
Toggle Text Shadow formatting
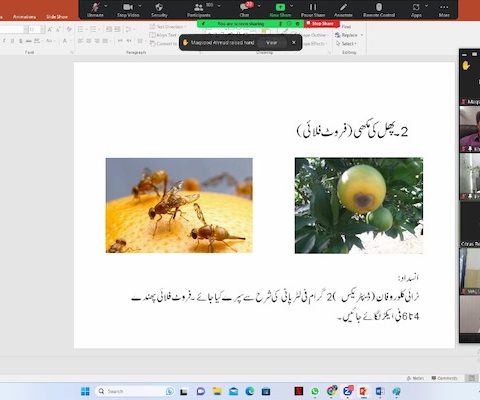coord(21,41)
